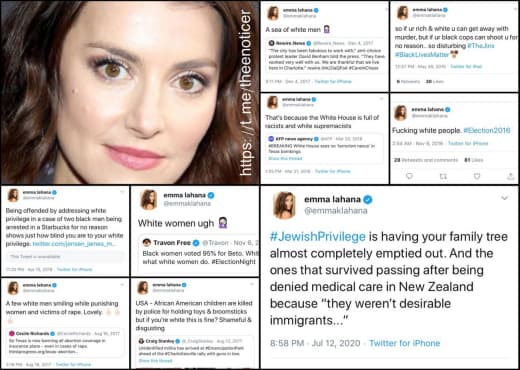The image size is (520, 370).
Task: Click the retweet icon under the Election2016 tweet
Action: (x=443, y=176)
